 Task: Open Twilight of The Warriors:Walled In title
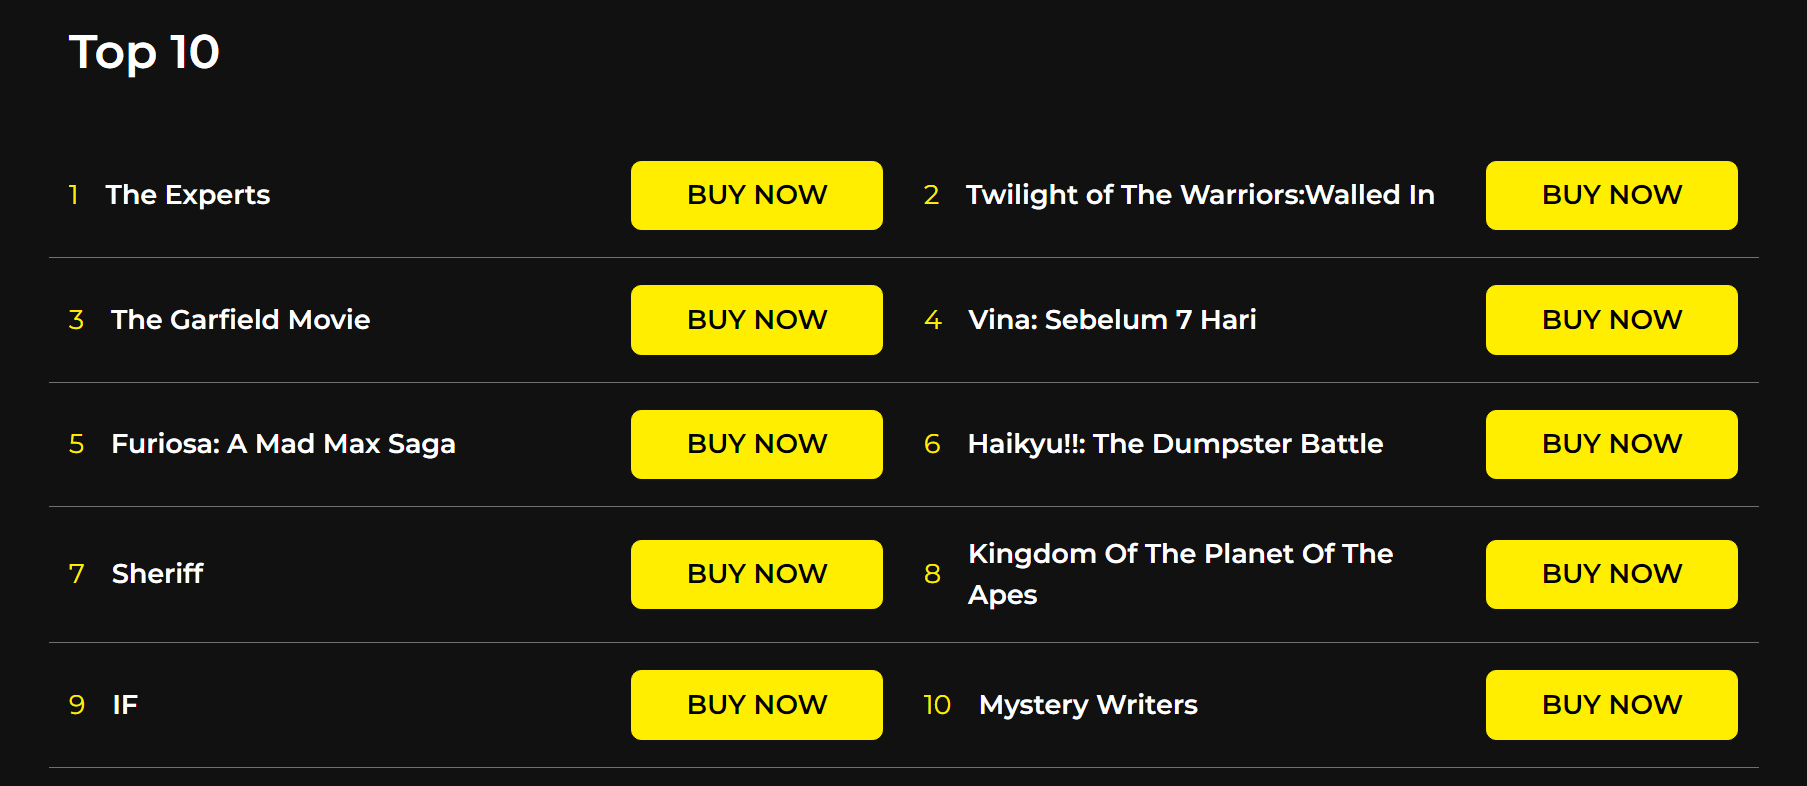(1200, 195)
